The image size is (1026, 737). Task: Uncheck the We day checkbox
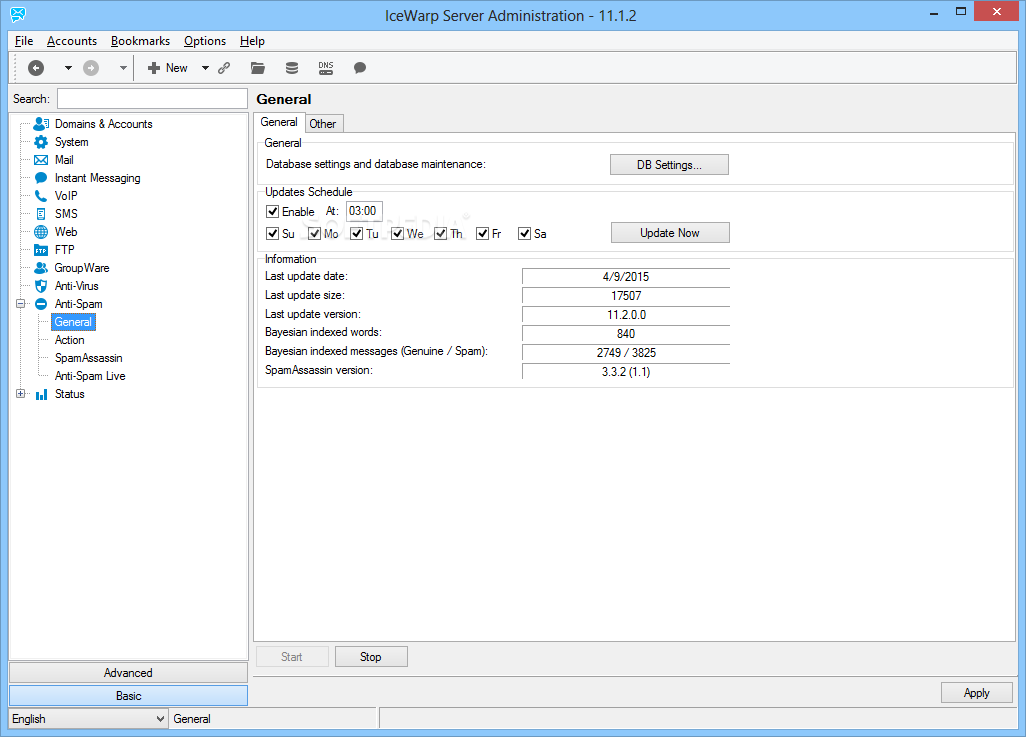point(398,234)
